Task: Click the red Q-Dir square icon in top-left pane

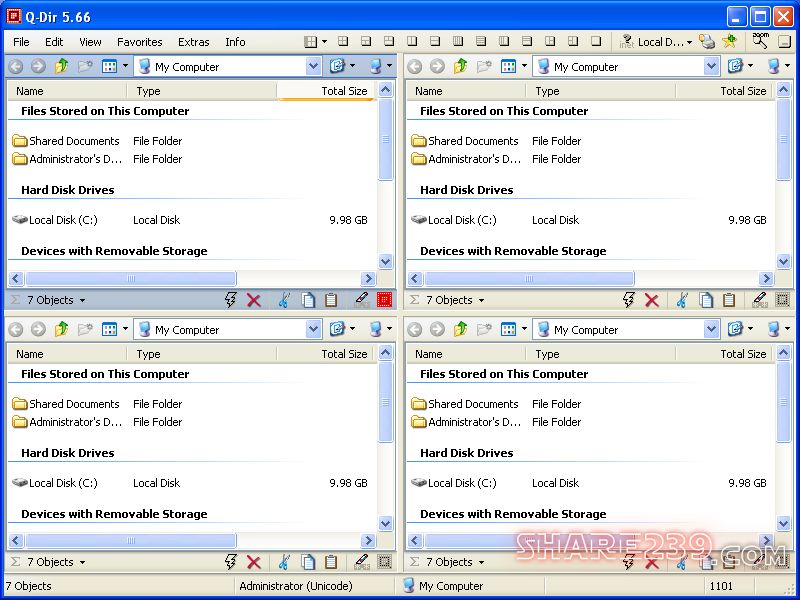Action: point(385,300)
